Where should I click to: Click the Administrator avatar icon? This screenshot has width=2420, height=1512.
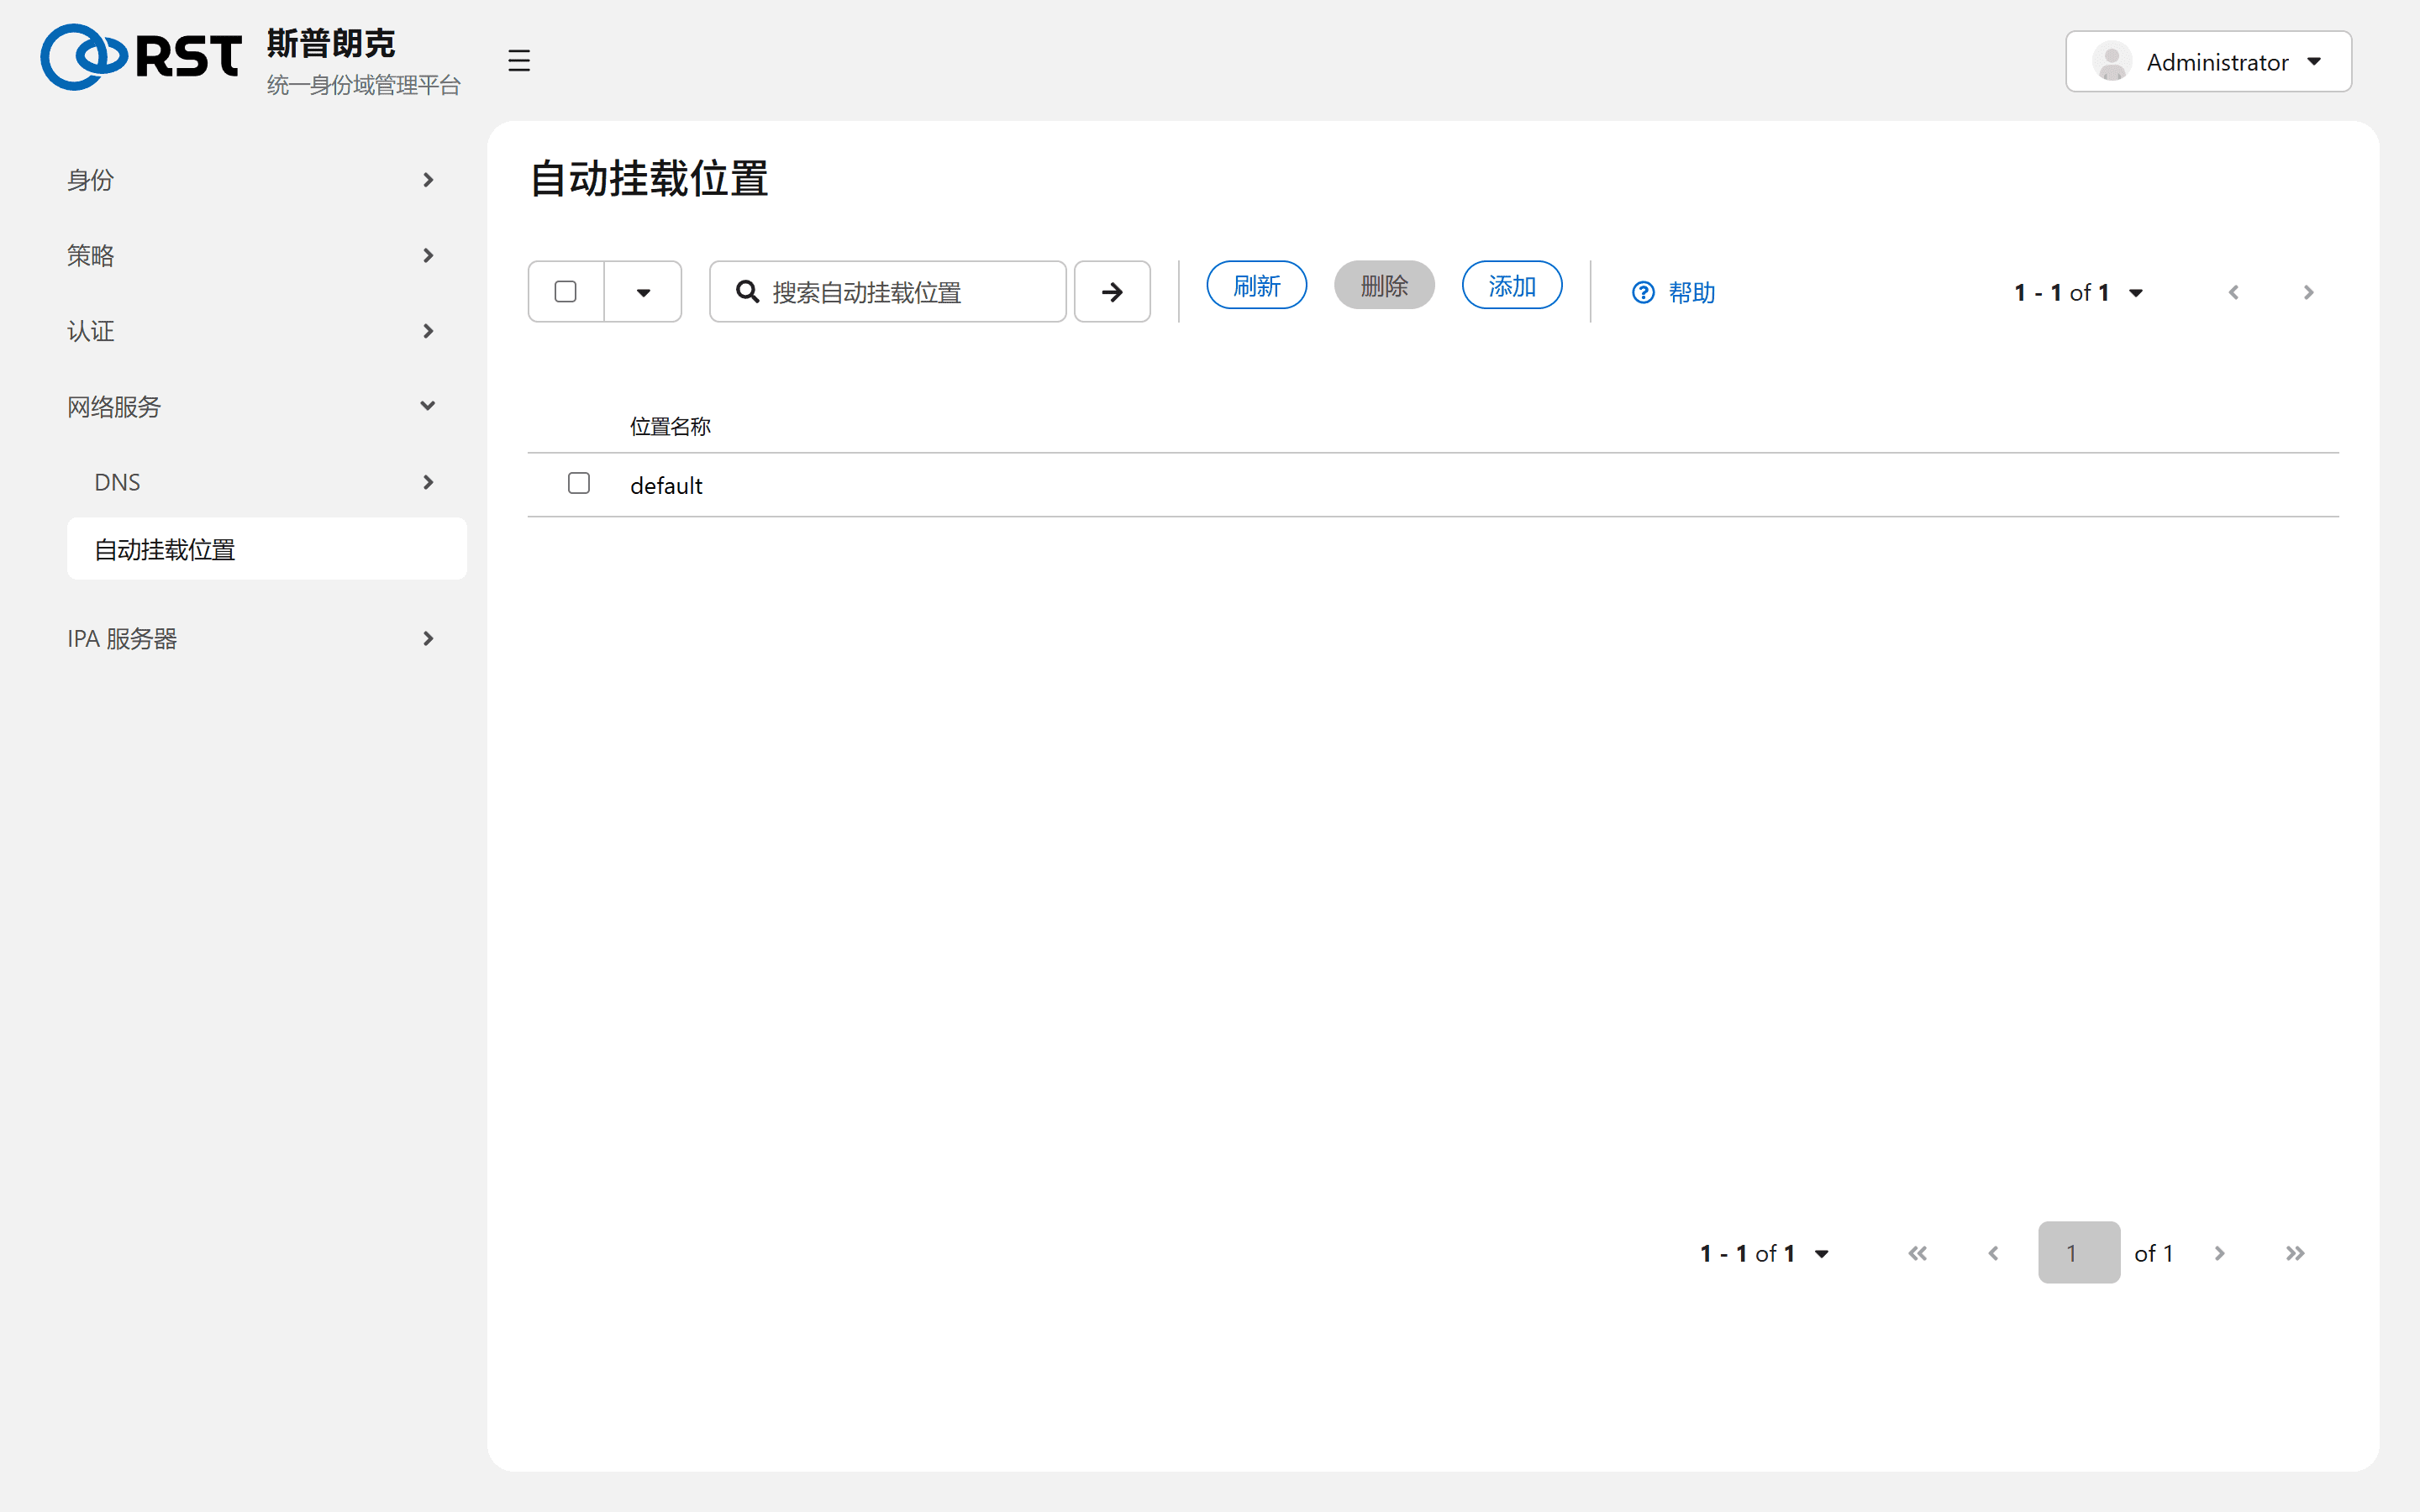point(2112,62)
